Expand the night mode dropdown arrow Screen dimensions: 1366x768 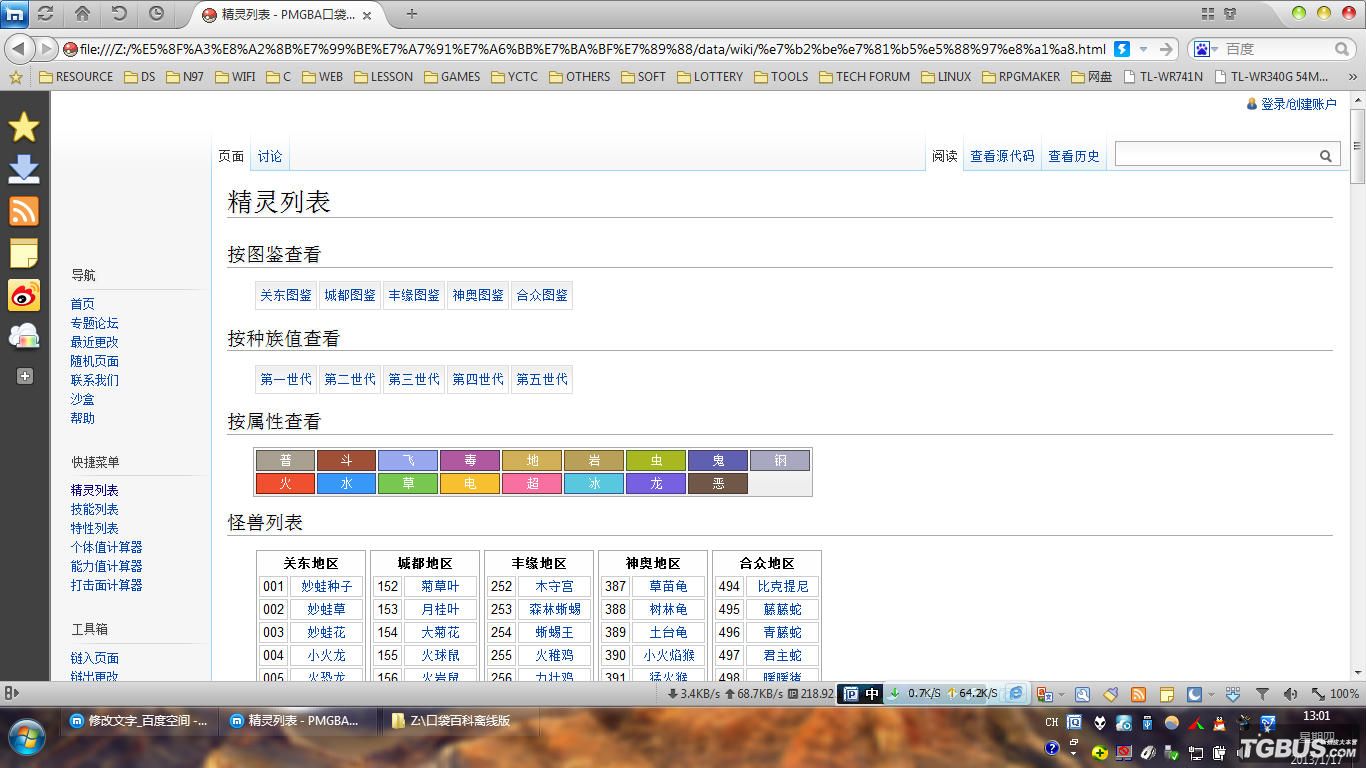[x=1210, y=693]
